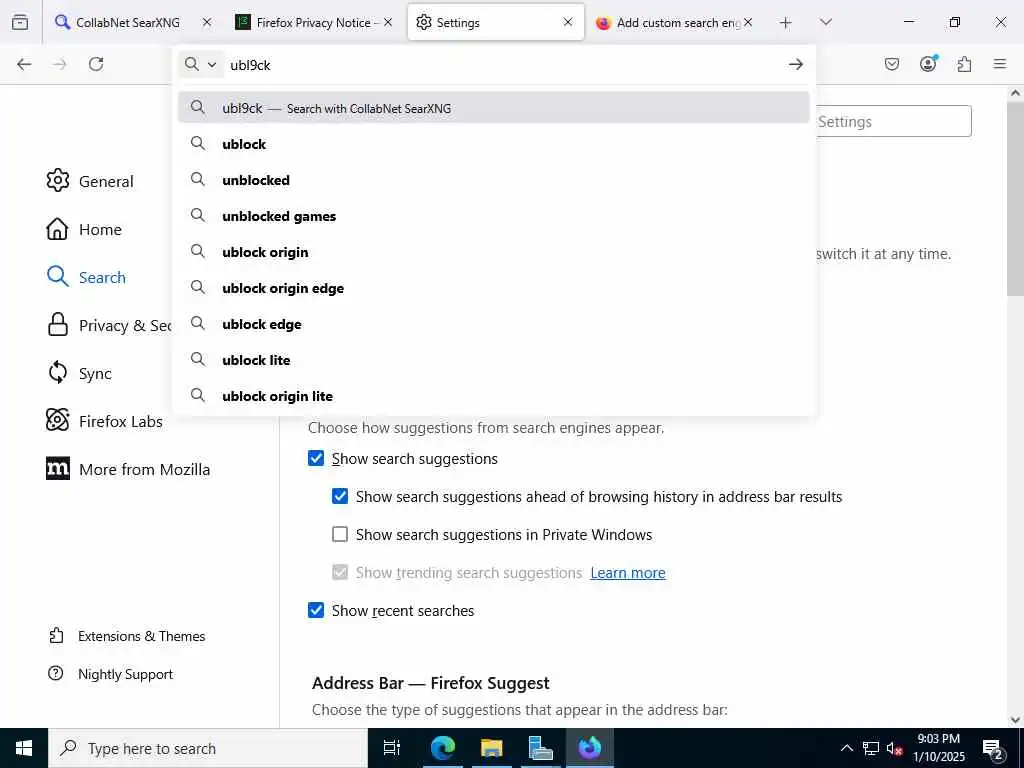The image size is (1024, 768).
Task: Click the Firefox Nightly taskbar icon
Action: (x=590, y=748)
